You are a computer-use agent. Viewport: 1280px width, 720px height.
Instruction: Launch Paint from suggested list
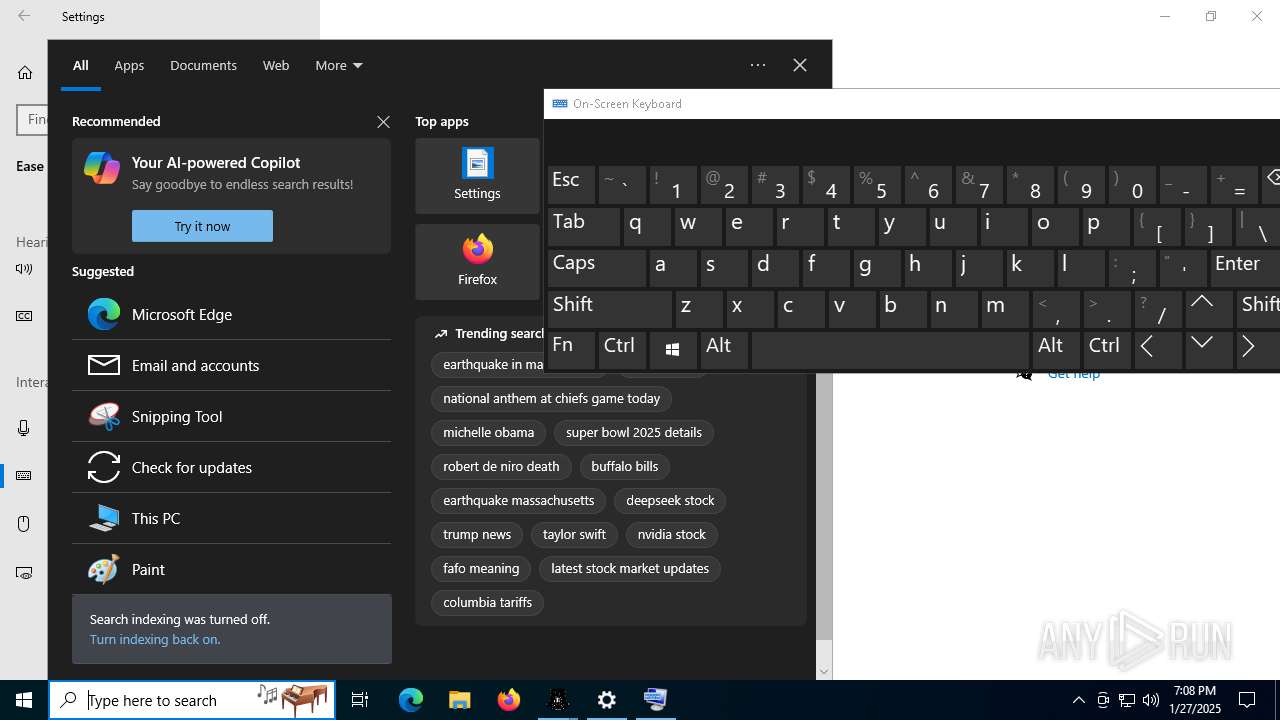pyautogui.click(x=231, y=569)
